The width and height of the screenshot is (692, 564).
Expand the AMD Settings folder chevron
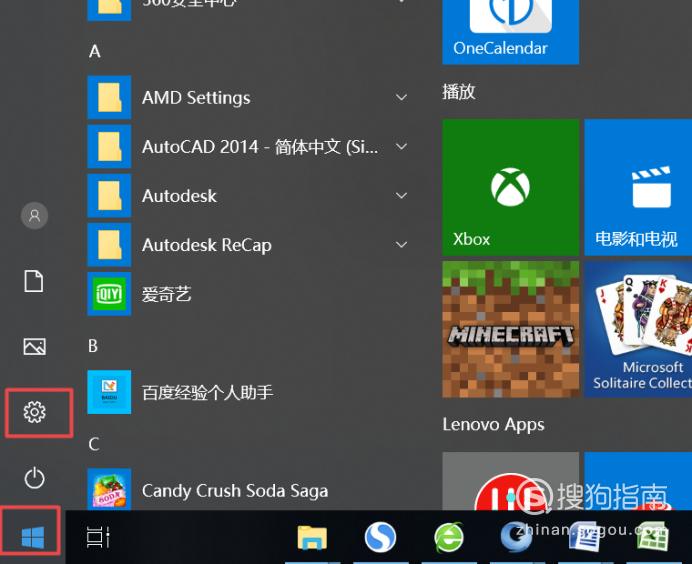401,97
